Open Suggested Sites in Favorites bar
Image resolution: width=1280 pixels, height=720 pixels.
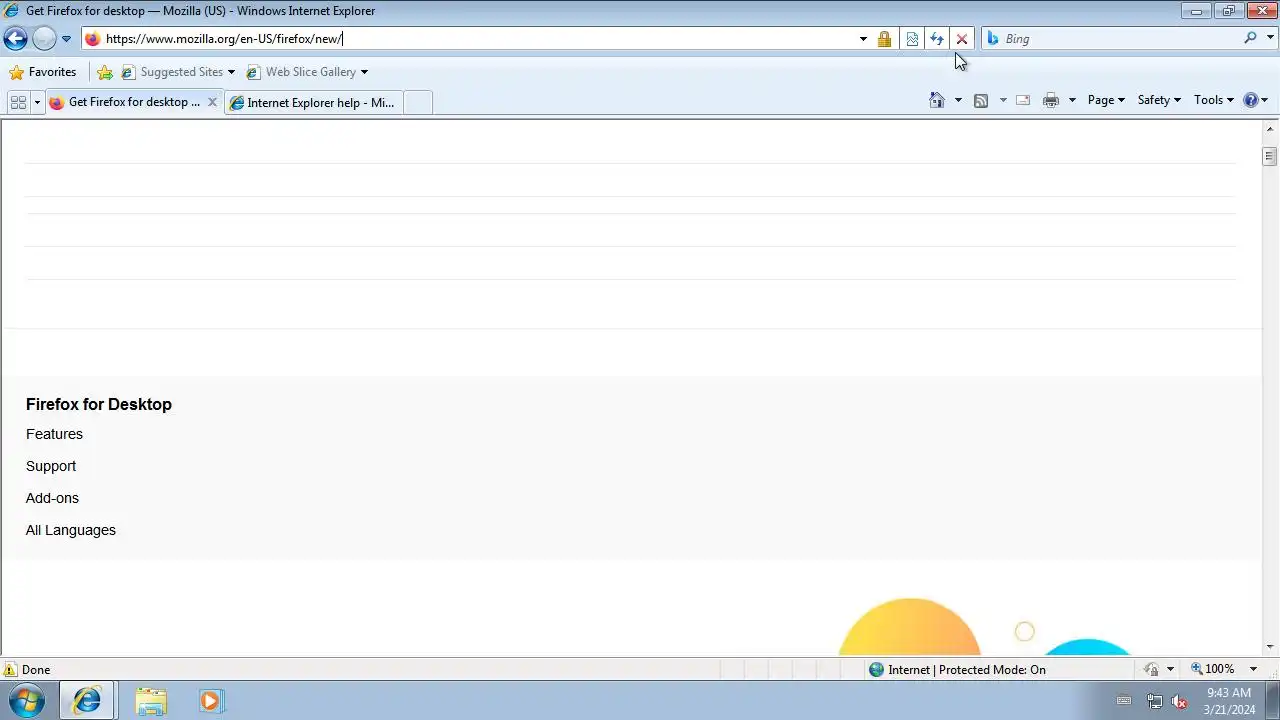click(x=172, y=72)
